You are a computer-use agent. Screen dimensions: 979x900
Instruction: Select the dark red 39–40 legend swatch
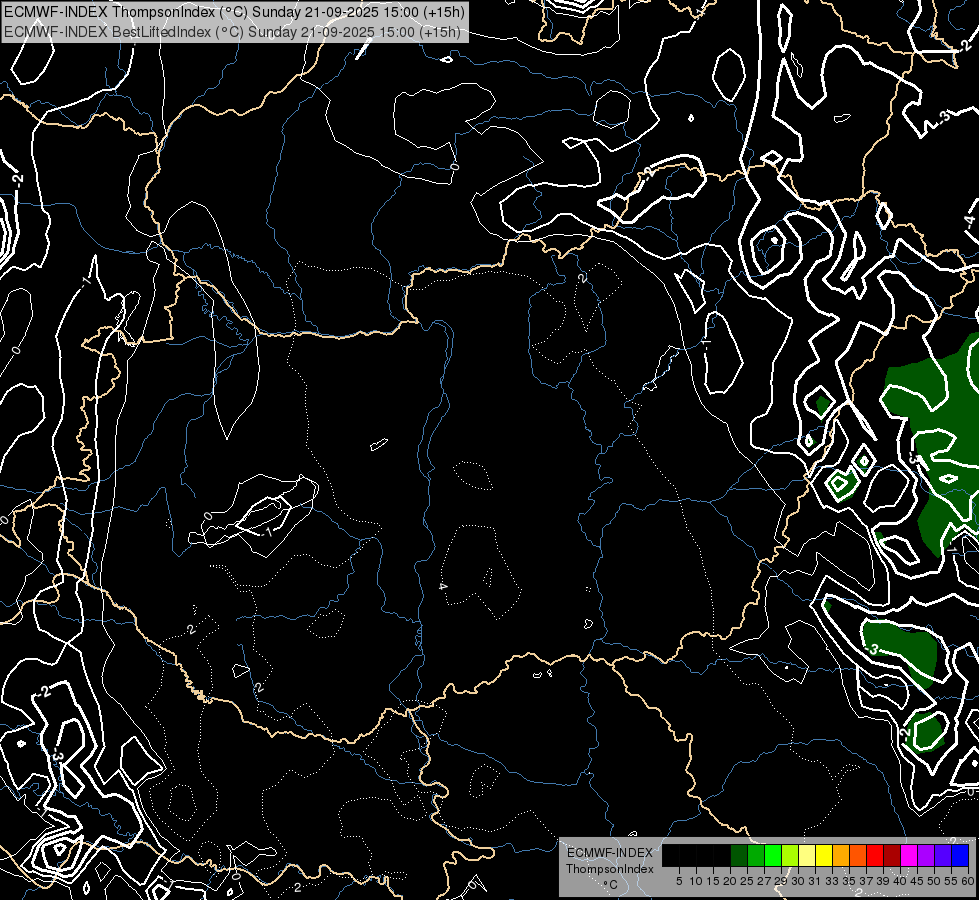point(892,855)
